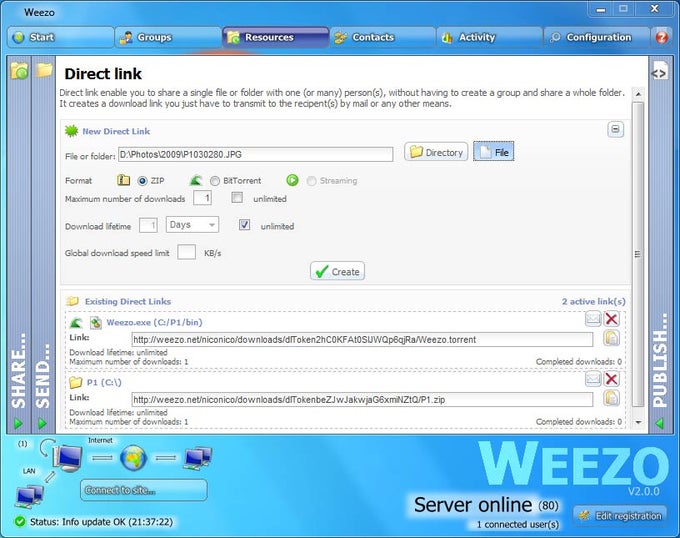Click the Existing Direct Links folder icon

tap(72, 301)
